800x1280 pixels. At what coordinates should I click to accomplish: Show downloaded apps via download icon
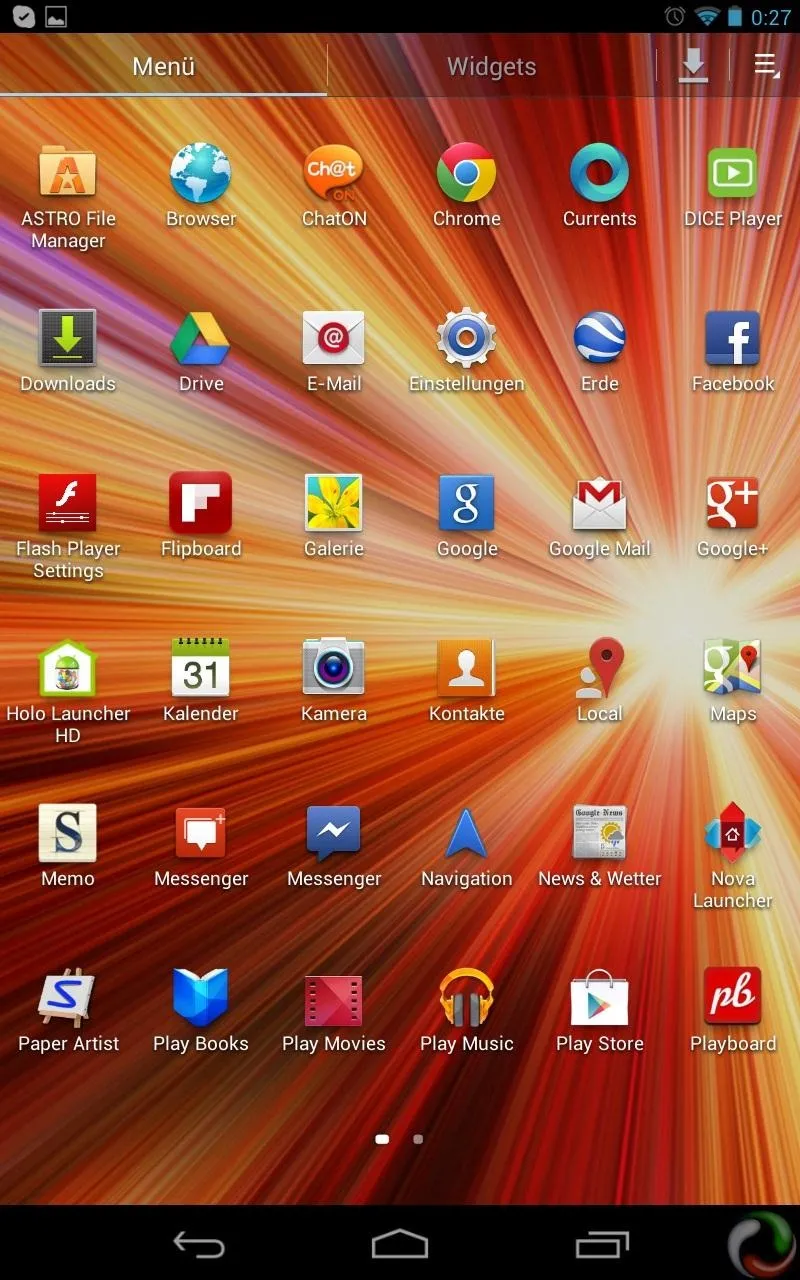point(693,66)
